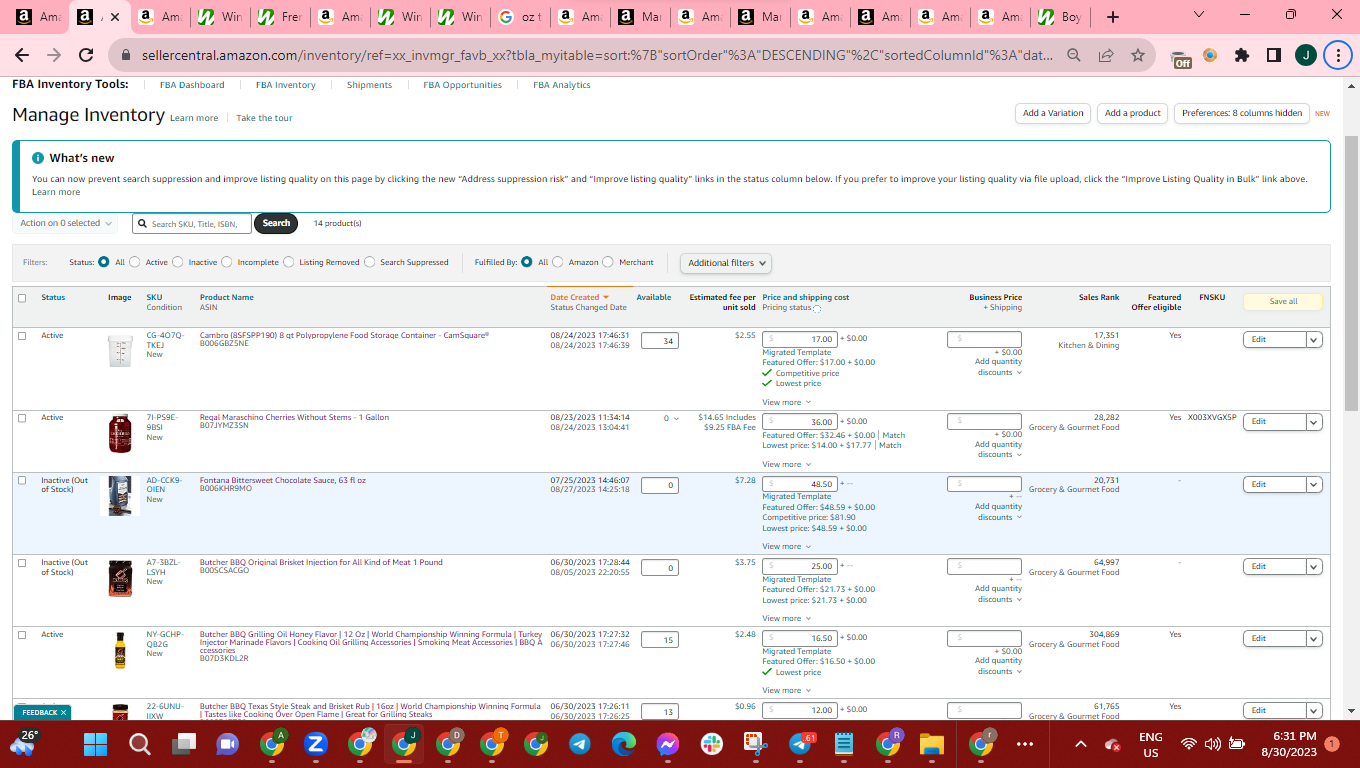Filter Fulfilled By 'Amazon' radio button

tap(557, 262)
